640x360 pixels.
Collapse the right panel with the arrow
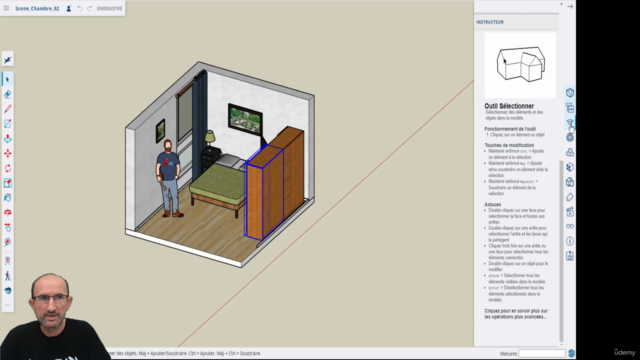pyautogui.click(x=570, y=7)
